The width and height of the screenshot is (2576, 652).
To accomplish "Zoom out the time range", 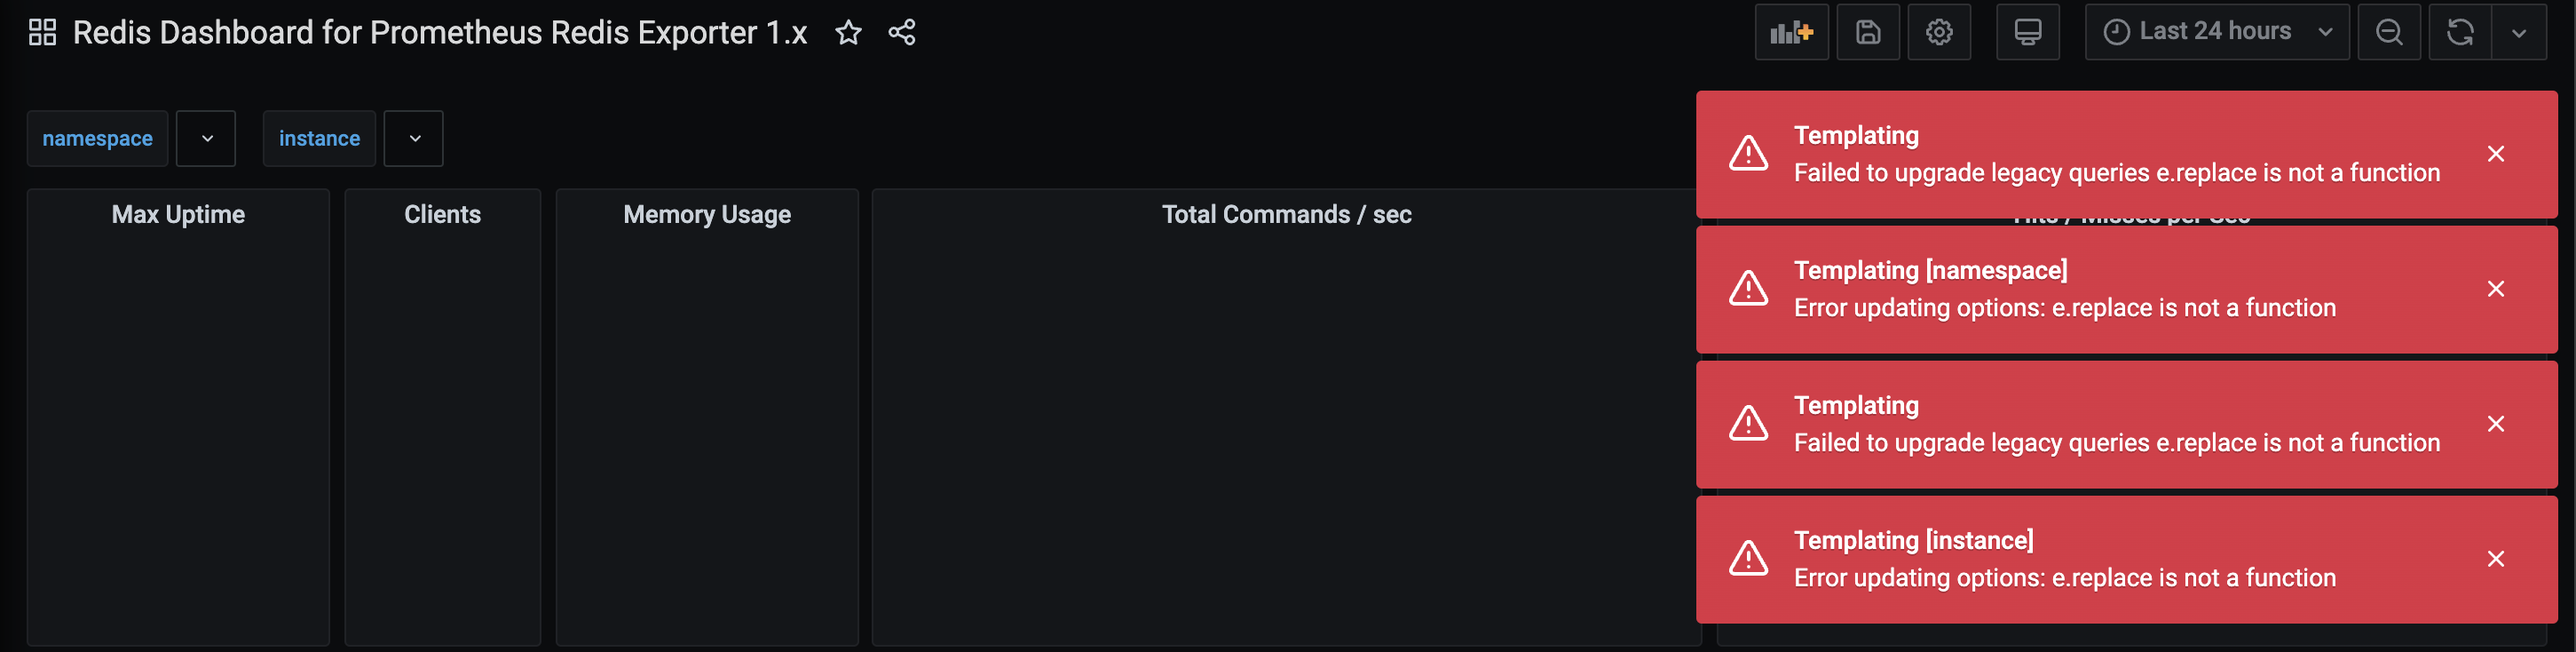I will 2389,32.
